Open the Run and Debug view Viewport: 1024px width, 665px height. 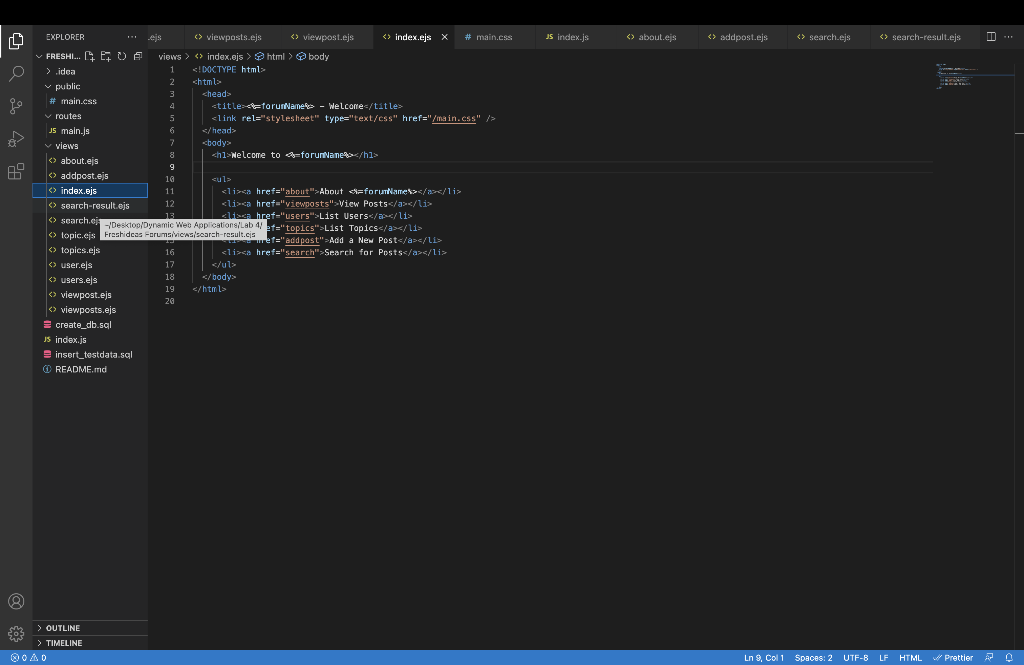(16, 138)
